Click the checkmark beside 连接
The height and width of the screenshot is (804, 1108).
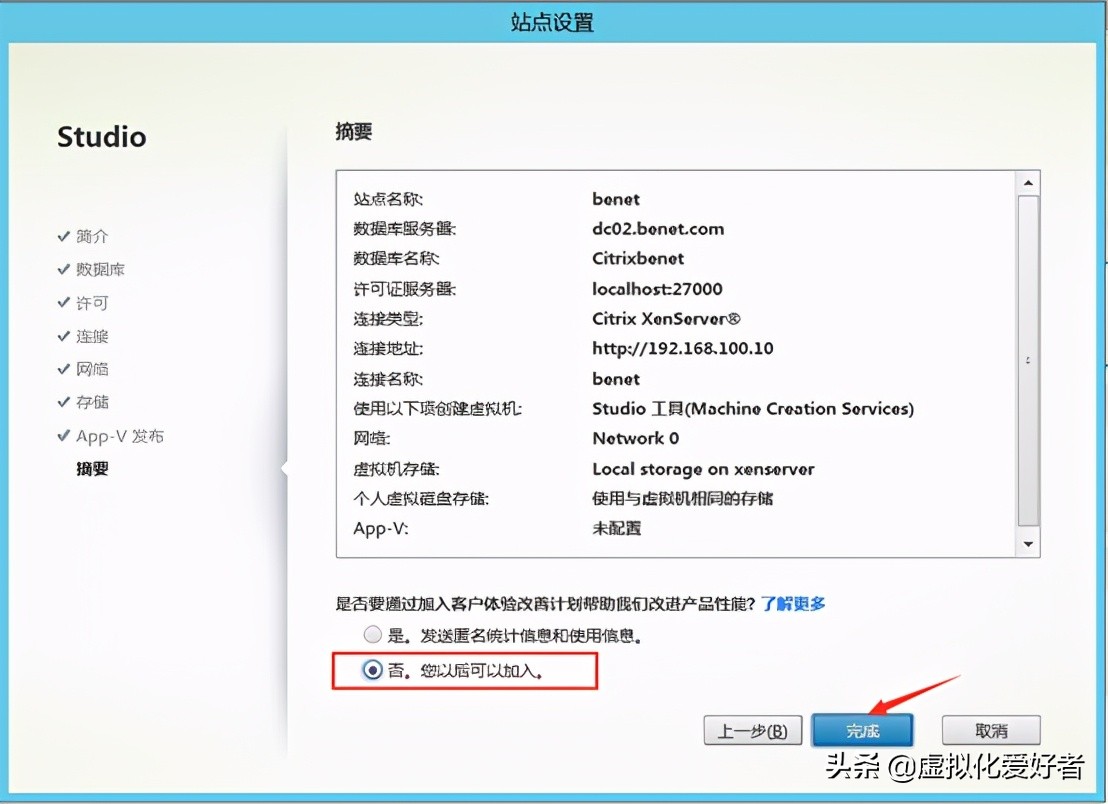pyautogui.click(x=64, y=336)
